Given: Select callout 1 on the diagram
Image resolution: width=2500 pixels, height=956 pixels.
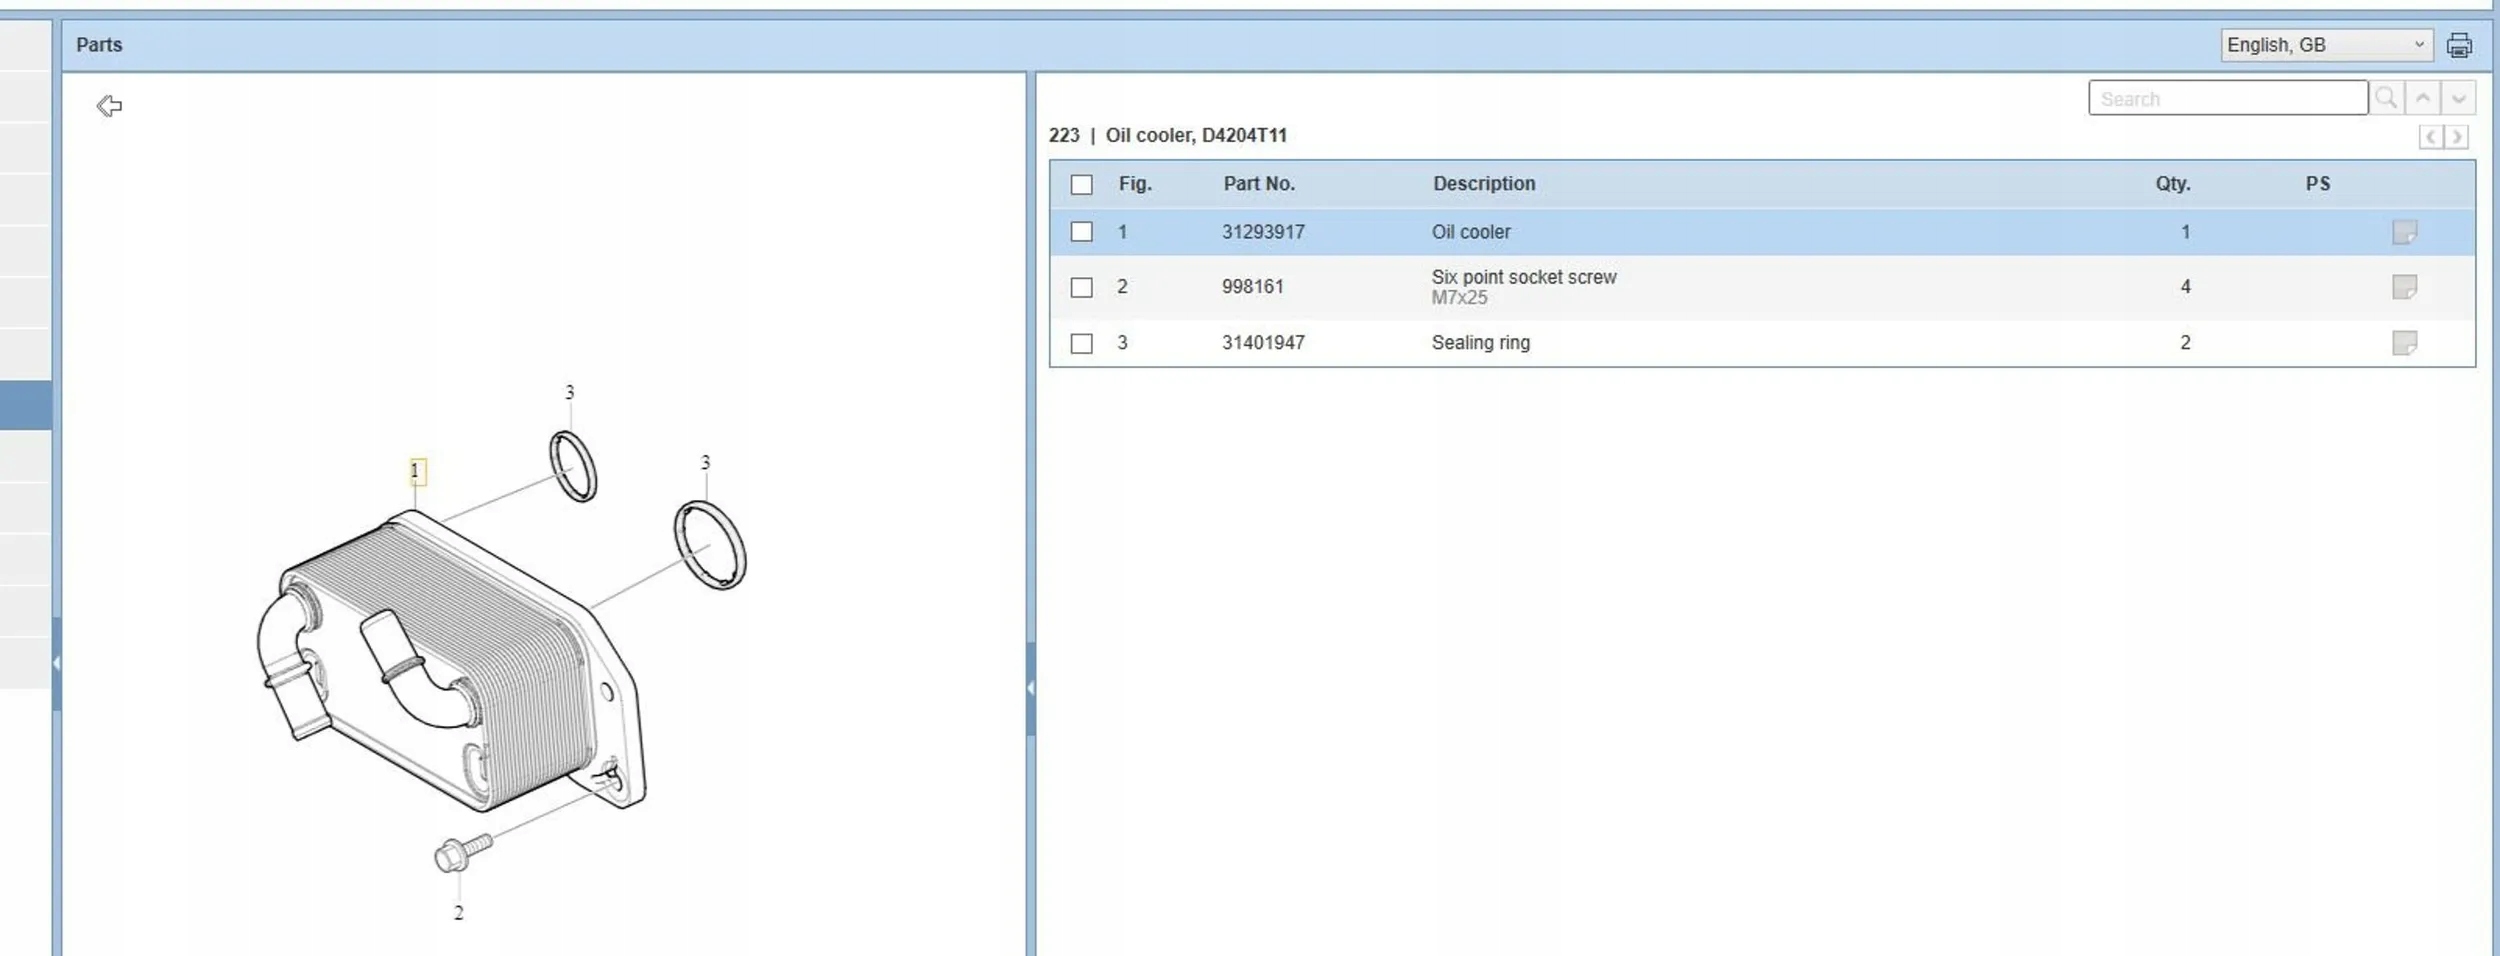Looking at the screenshot, I should tap(416, 471).
